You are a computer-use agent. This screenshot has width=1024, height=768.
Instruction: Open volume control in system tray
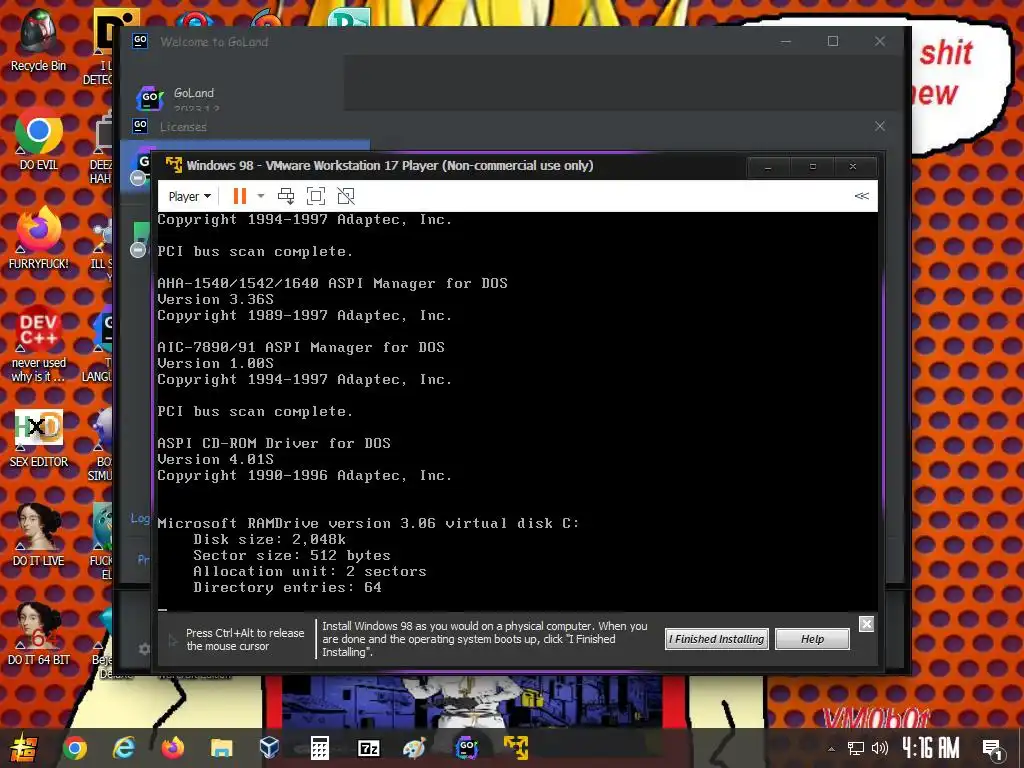(x=880, y=748)
